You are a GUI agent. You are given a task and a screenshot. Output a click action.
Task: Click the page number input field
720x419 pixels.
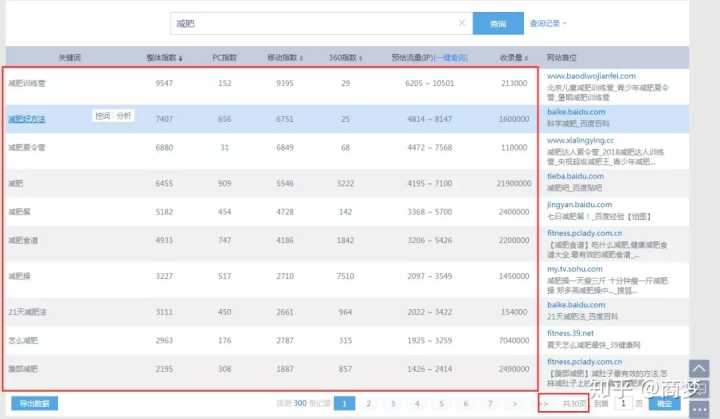pyautogui.click(x=624, y=404)
